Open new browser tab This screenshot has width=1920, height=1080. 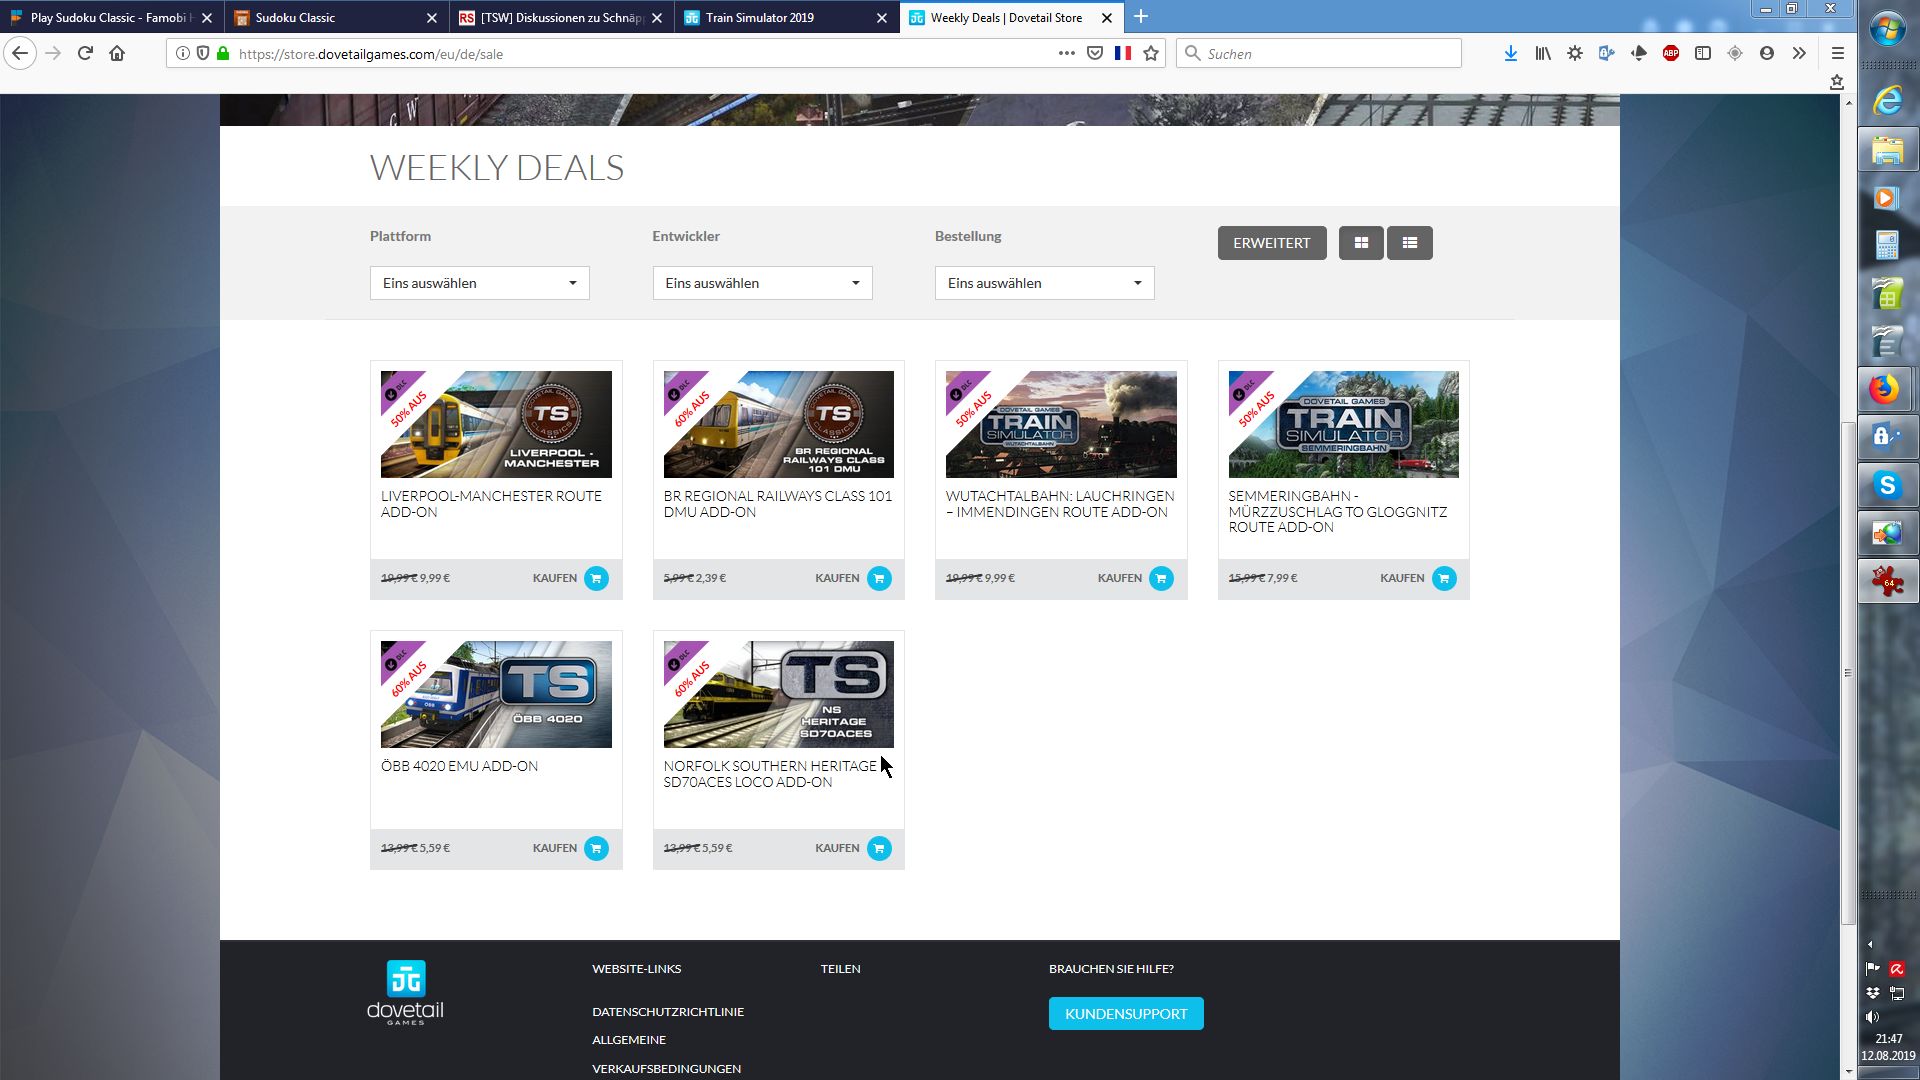(x=1141, y=17)
